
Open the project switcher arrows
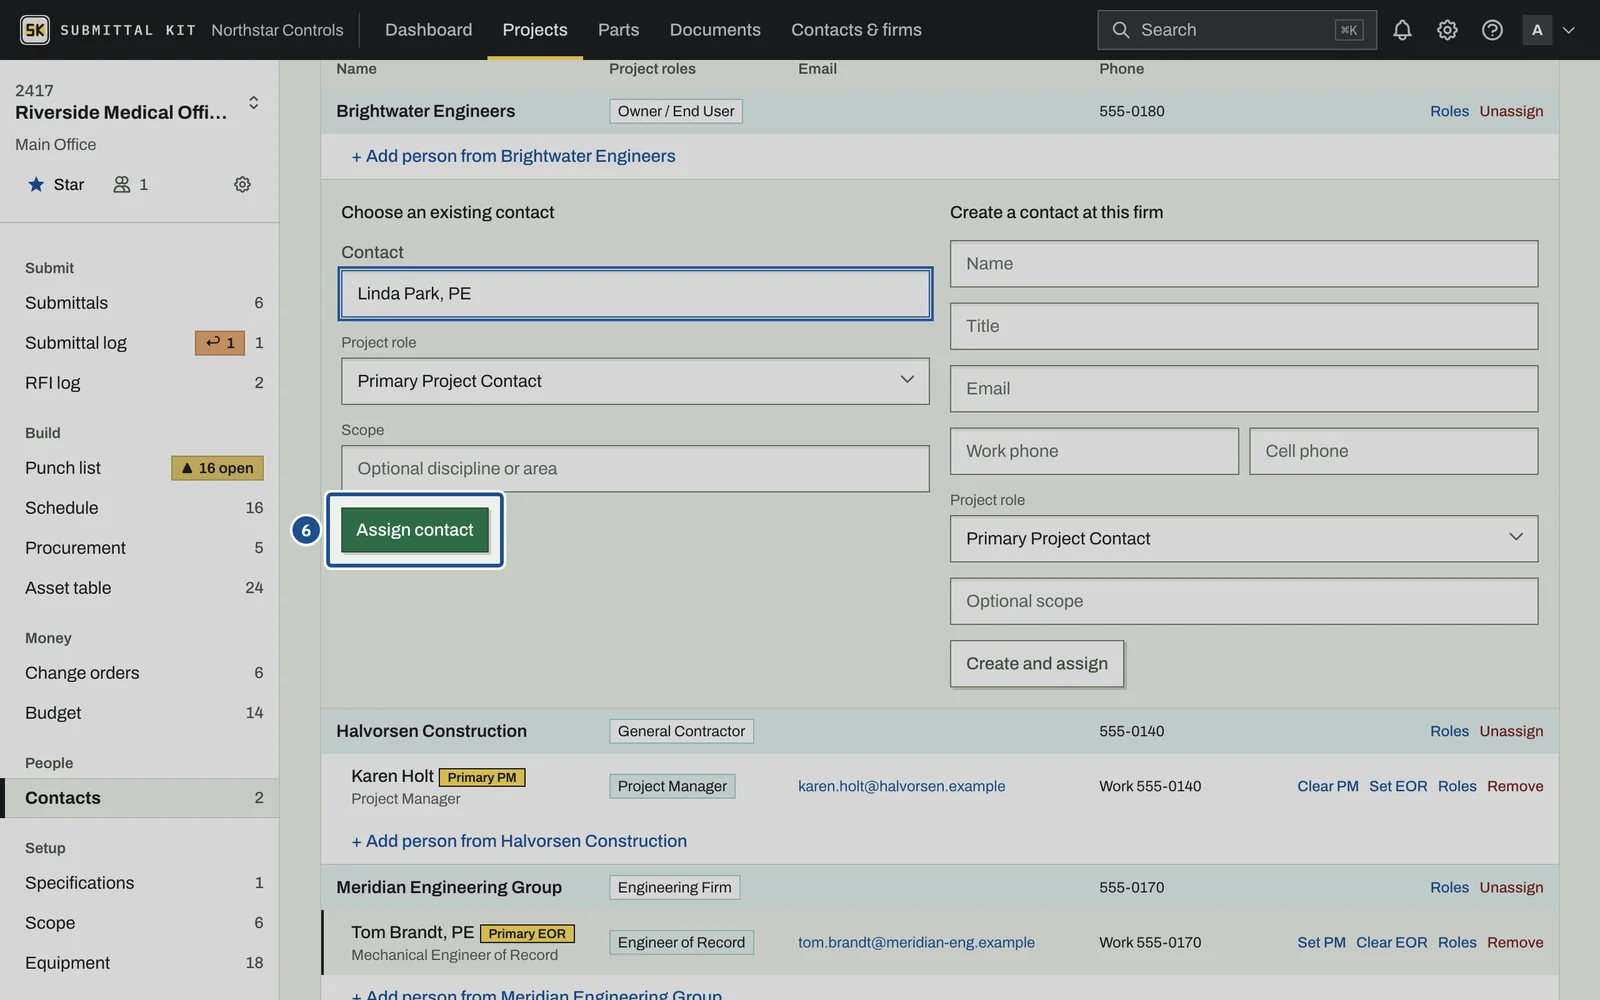253,102
